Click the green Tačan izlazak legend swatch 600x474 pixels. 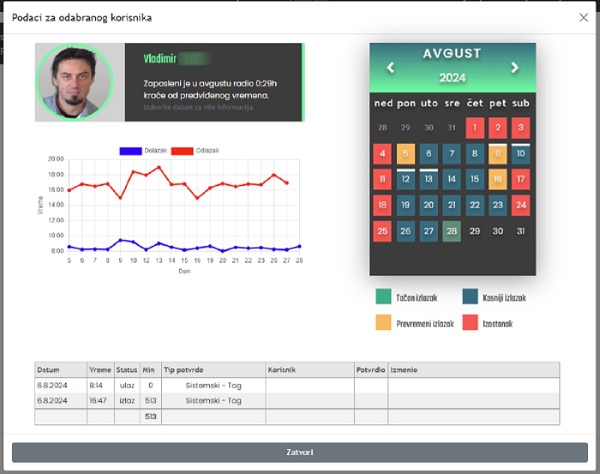click(383, 297)
